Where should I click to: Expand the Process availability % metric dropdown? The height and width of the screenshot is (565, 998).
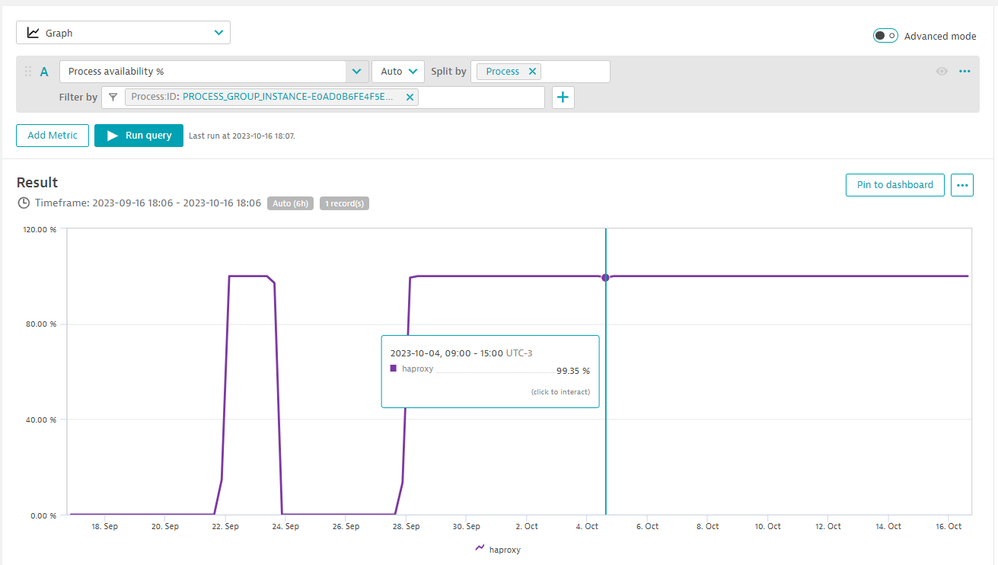point(357,72)
